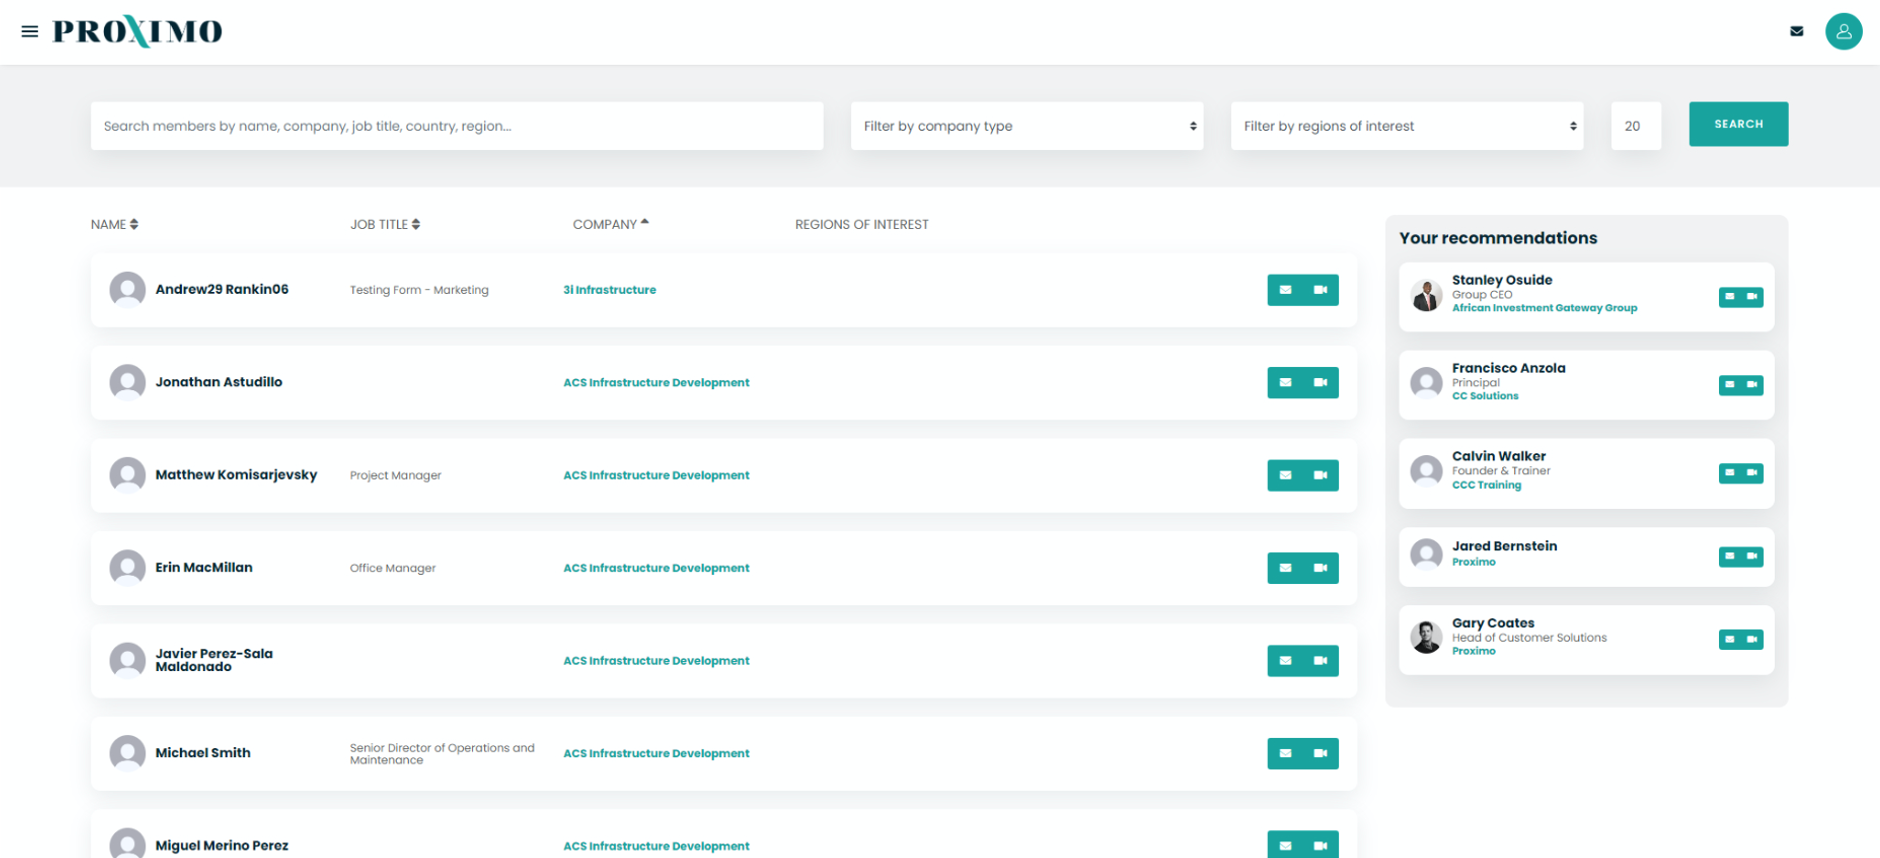
Task: Video call recommended member Stanley Osuide
Action: point(1752,297)
